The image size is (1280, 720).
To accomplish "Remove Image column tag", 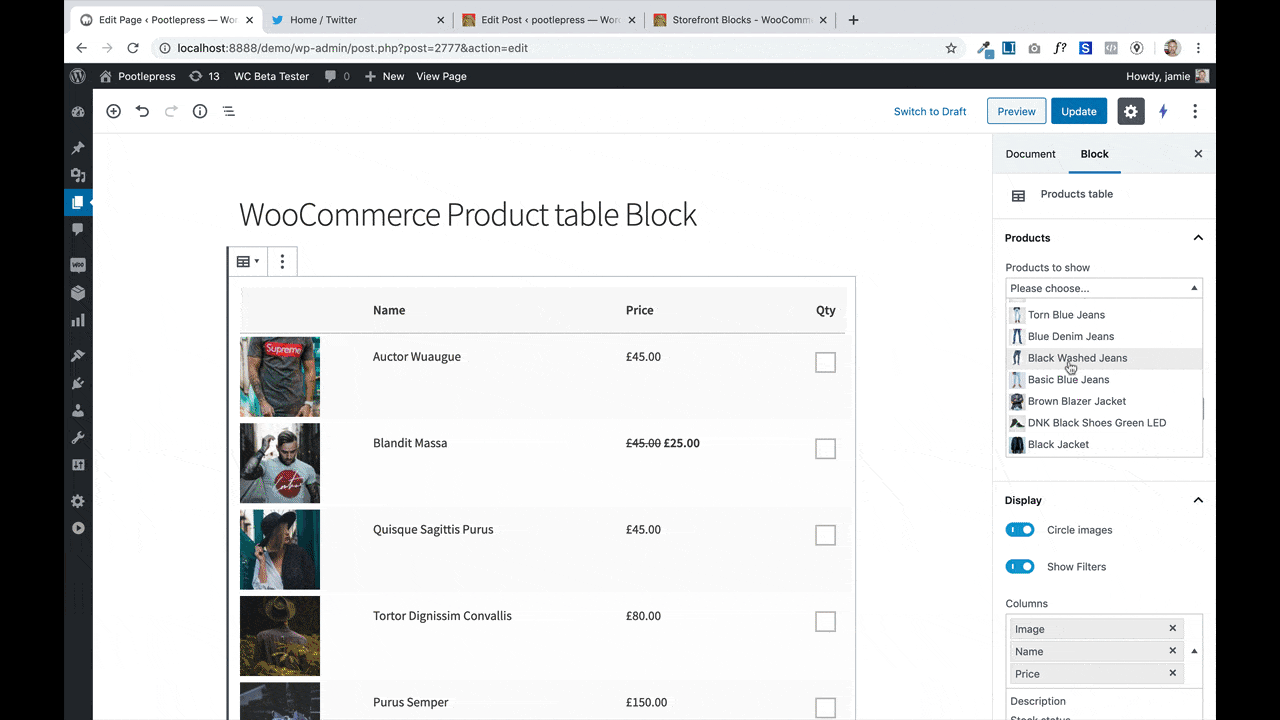I will 1173,628.
